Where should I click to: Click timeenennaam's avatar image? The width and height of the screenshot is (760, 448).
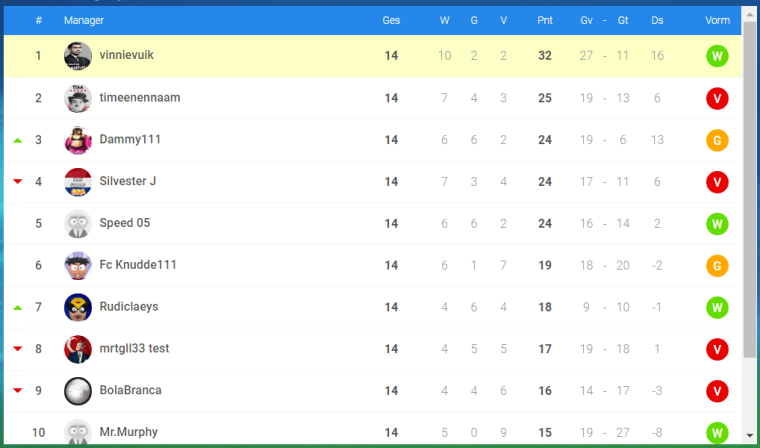pos(78,98)
